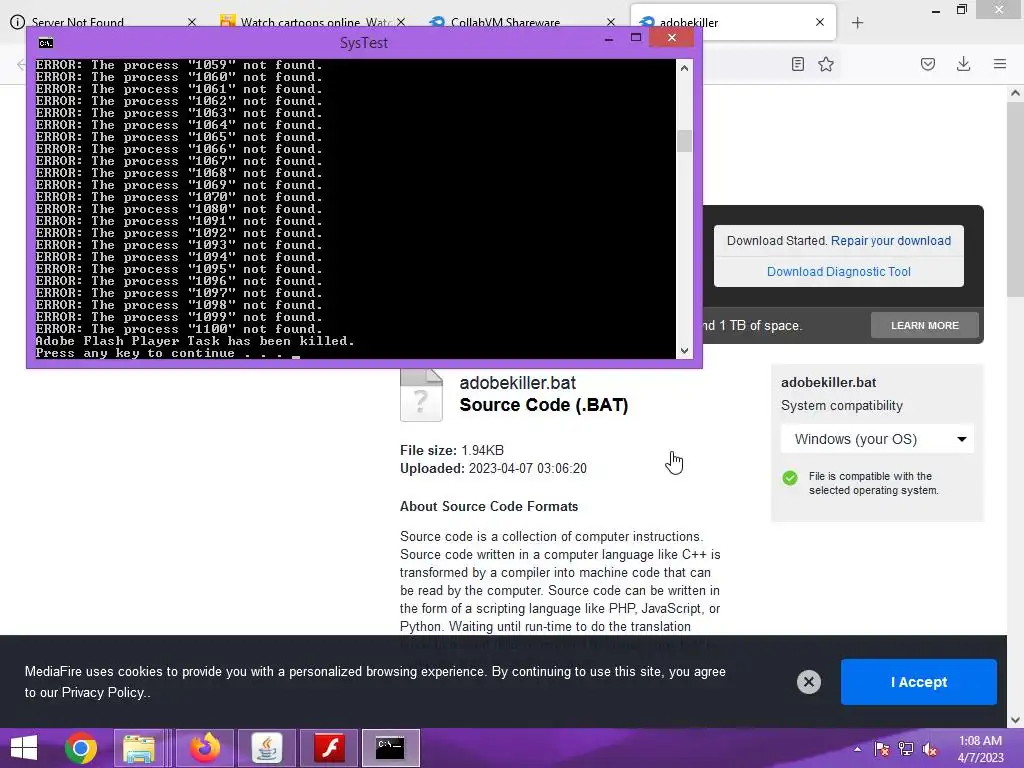Close the CollabVM Shareware tab
This screenshot has width=1024, height=768.
pyautogui.click(x=611, y=22)
